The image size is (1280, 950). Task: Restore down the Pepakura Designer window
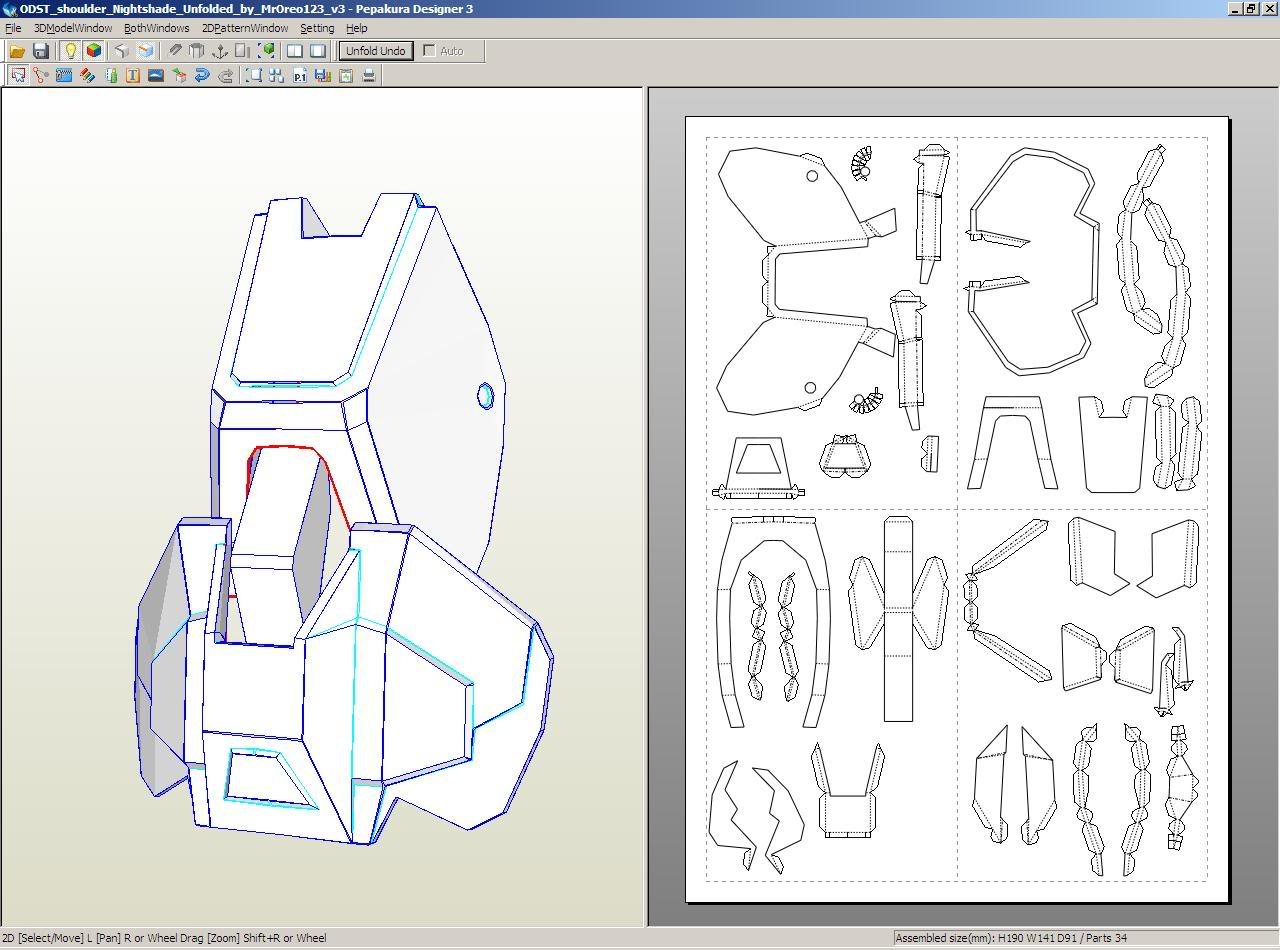(1251, 9)
